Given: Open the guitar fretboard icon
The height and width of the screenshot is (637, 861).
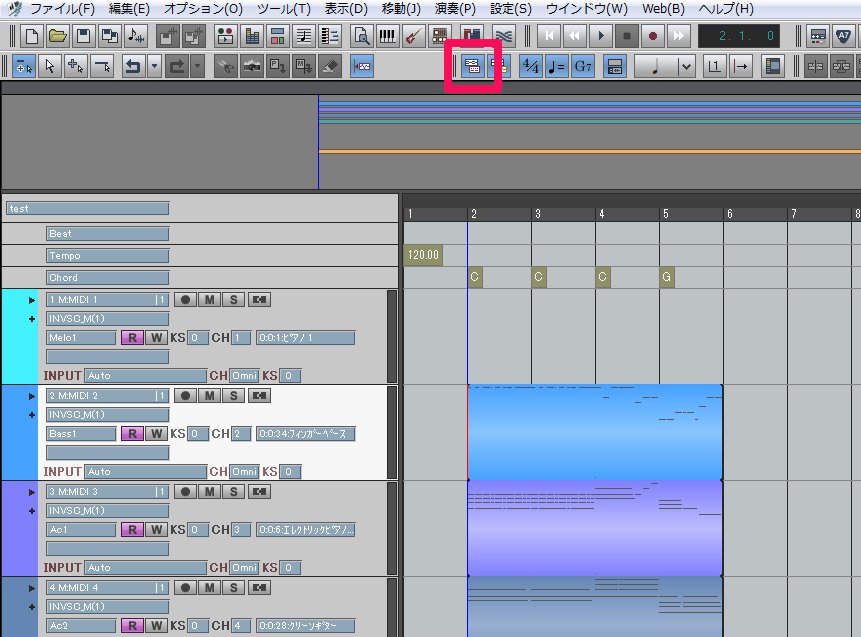Looking at the screenshot, I should click(x=439, y=36).
